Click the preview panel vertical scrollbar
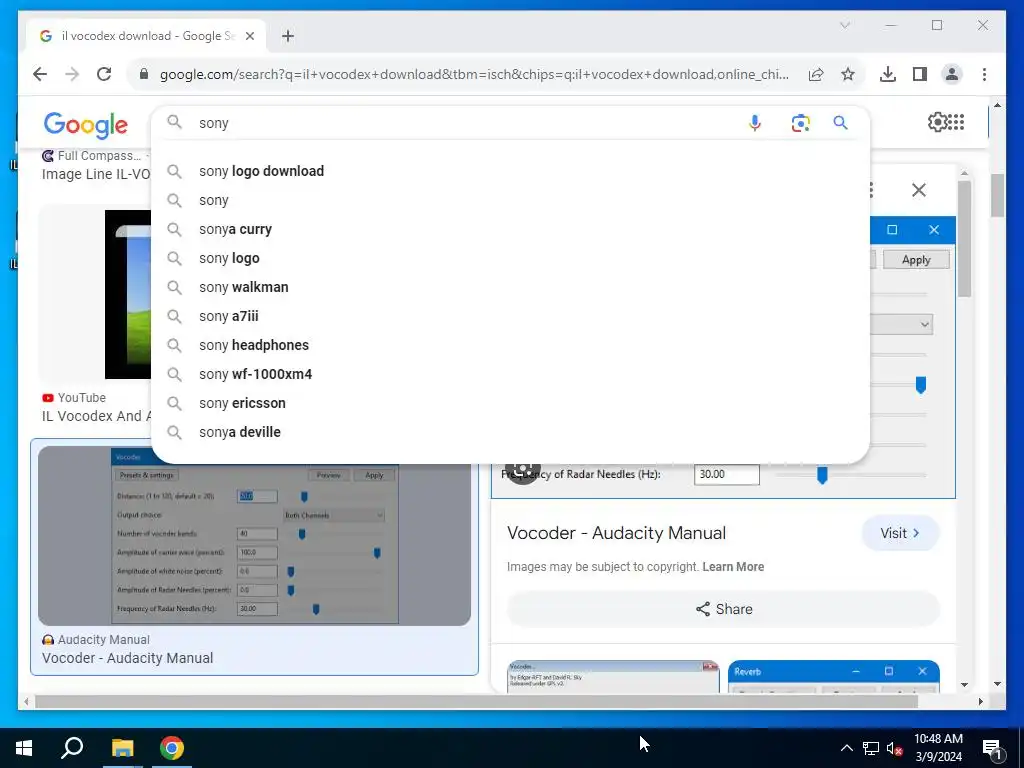The width and height of the screenshot is (1024, 768). tap(965, 239)
